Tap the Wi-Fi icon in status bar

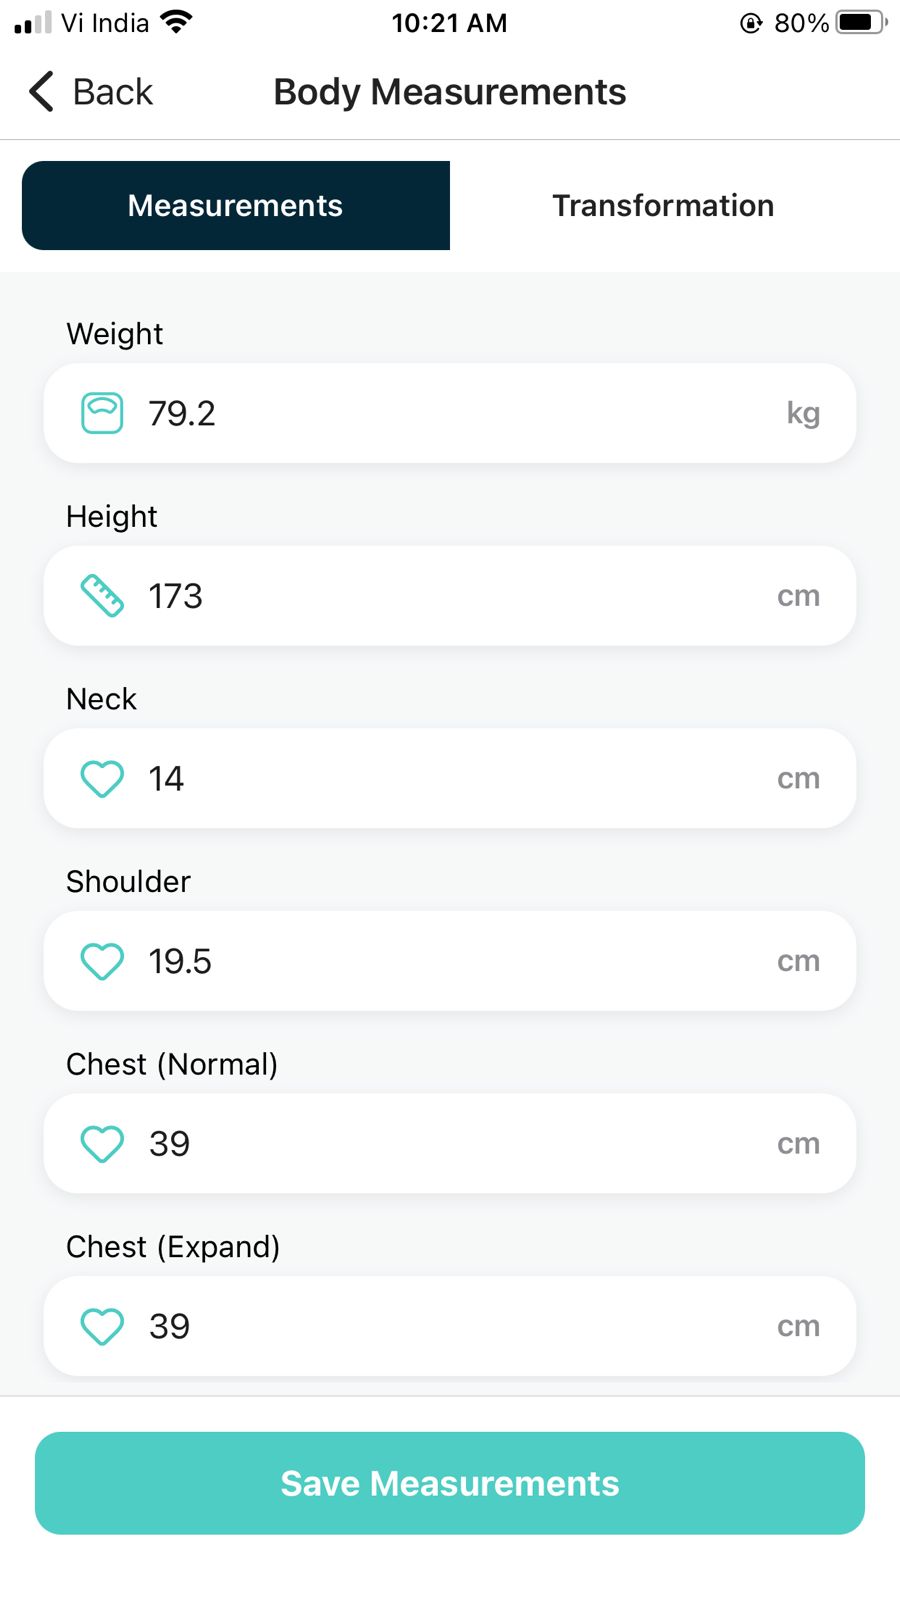tap(176, 22)
